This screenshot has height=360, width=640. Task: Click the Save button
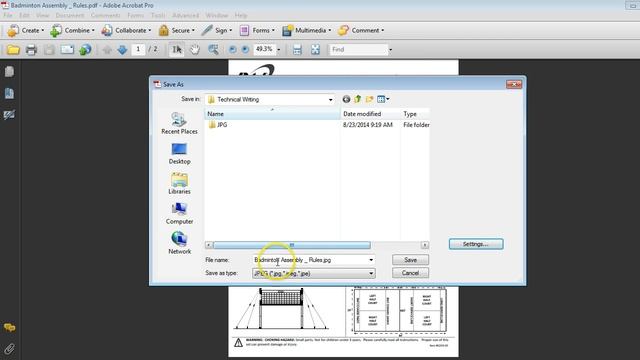click(410, 260)
